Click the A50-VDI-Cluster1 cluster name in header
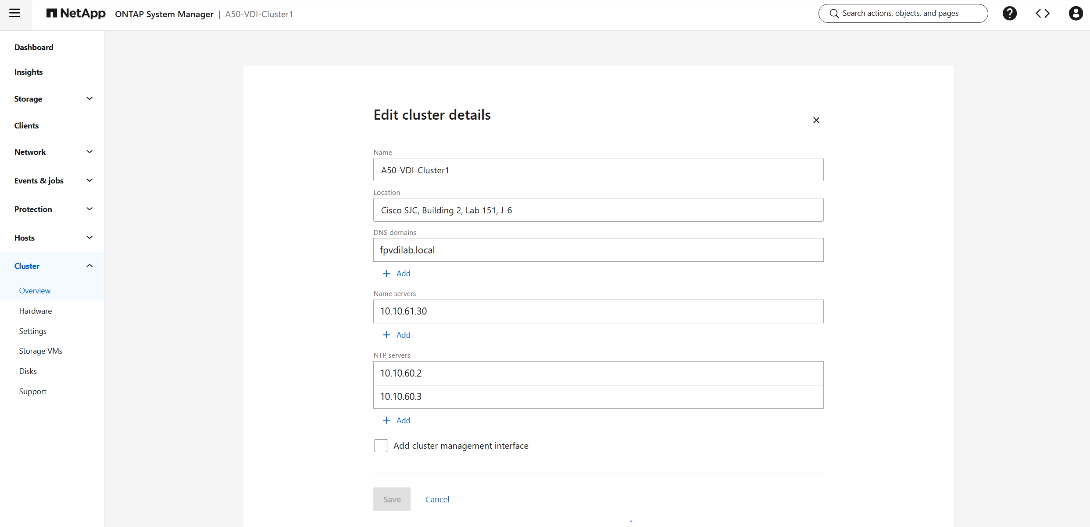 coord(259,14)
